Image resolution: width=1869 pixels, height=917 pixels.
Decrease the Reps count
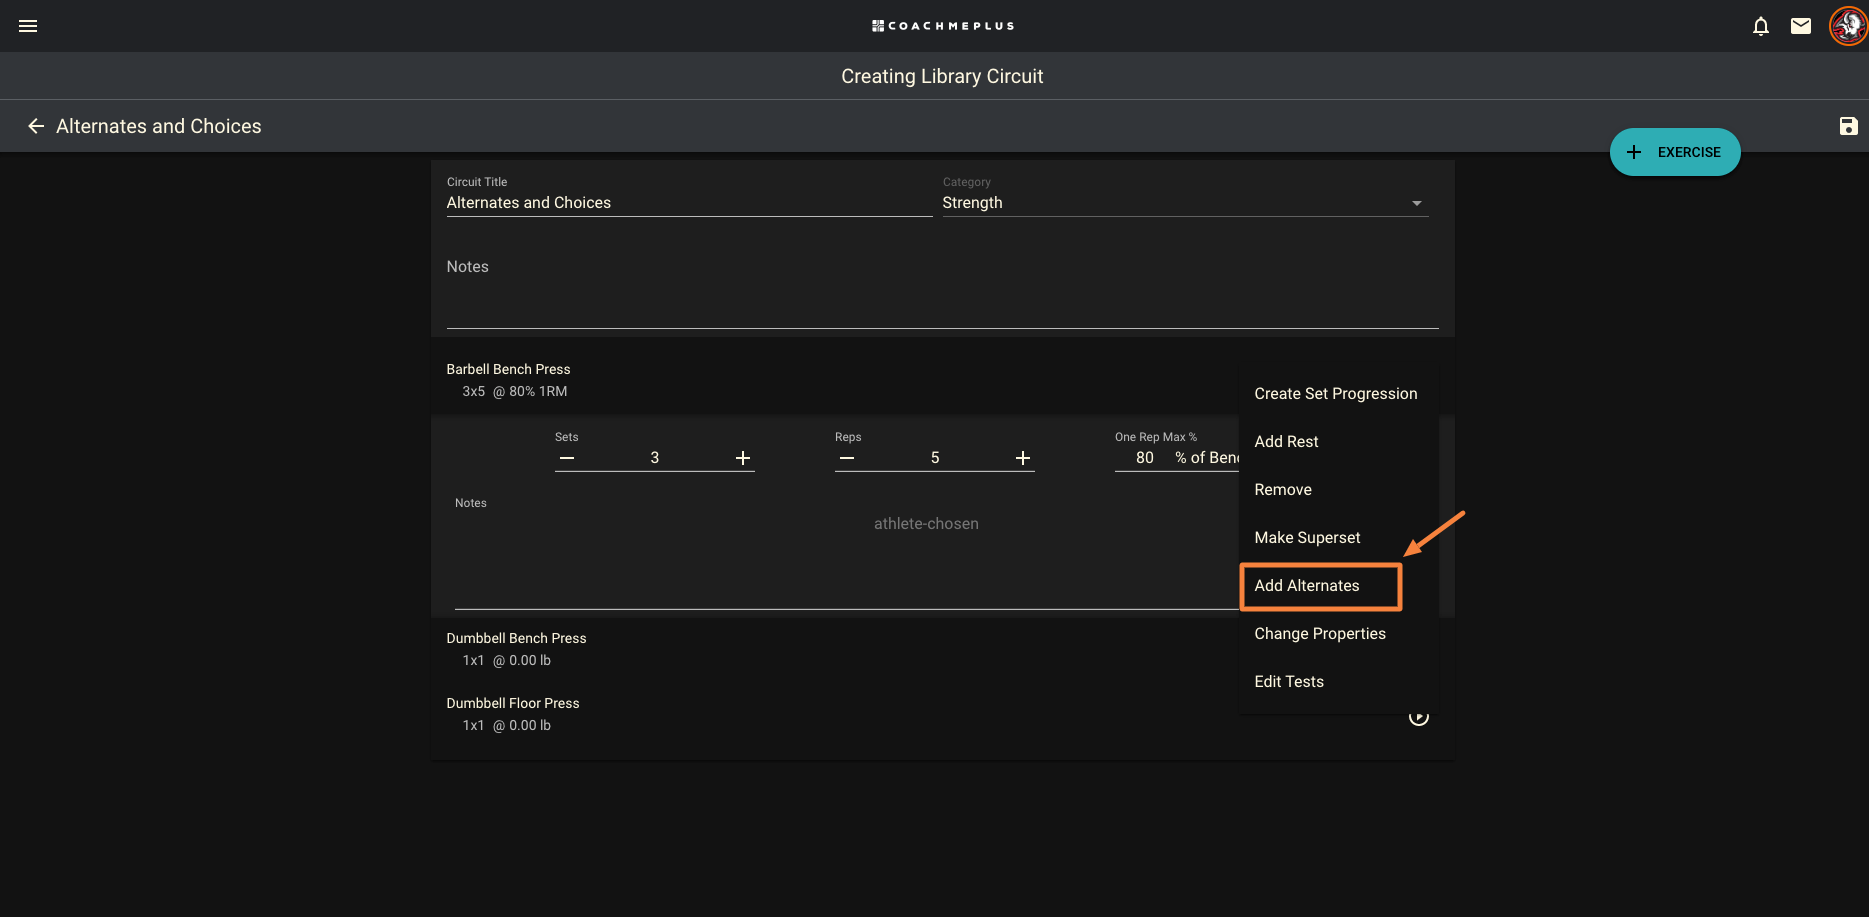(x=847, y=458)
